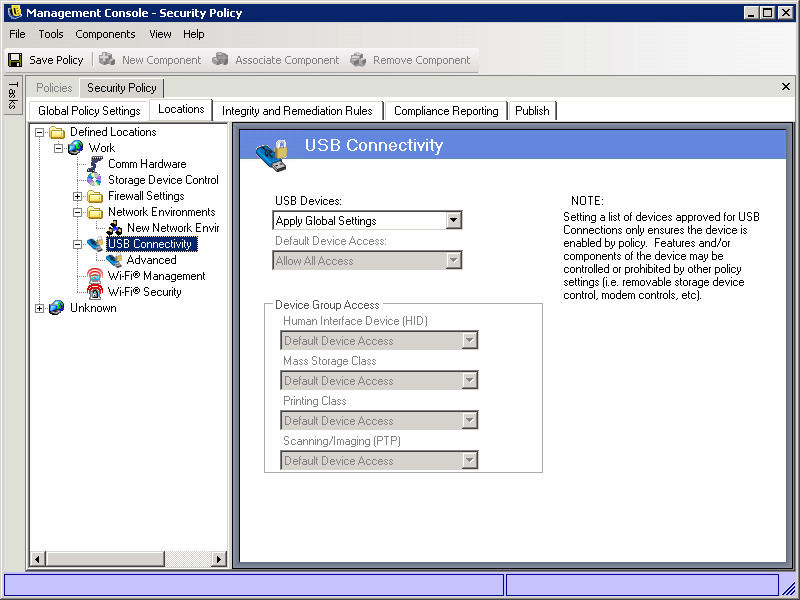Viewport: 800px width, 600px height.
Task: Open the Components menu
Action: click(105, 34)
